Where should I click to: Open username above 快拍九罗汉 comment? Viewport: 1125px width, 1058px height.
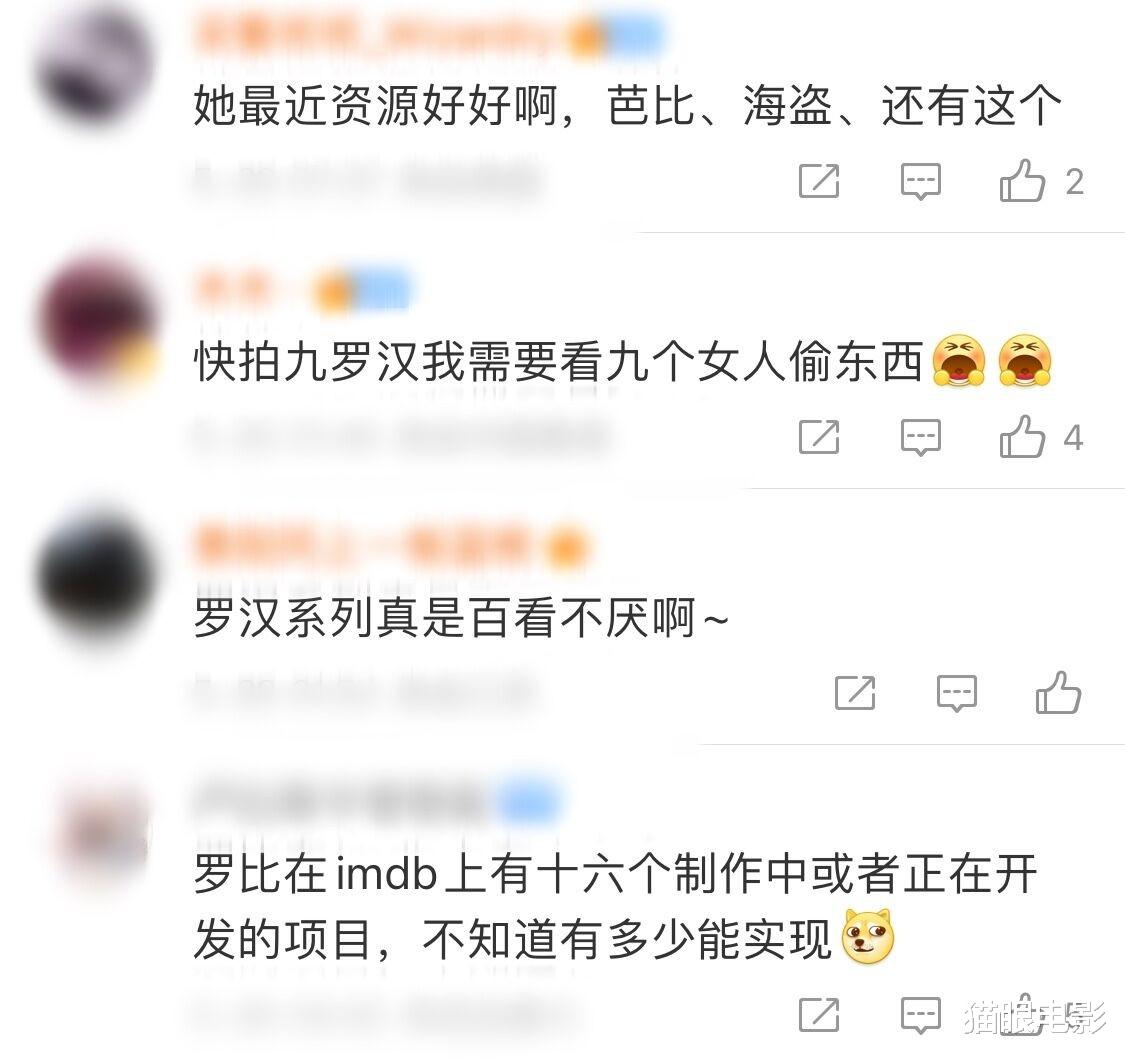point(301,291)
